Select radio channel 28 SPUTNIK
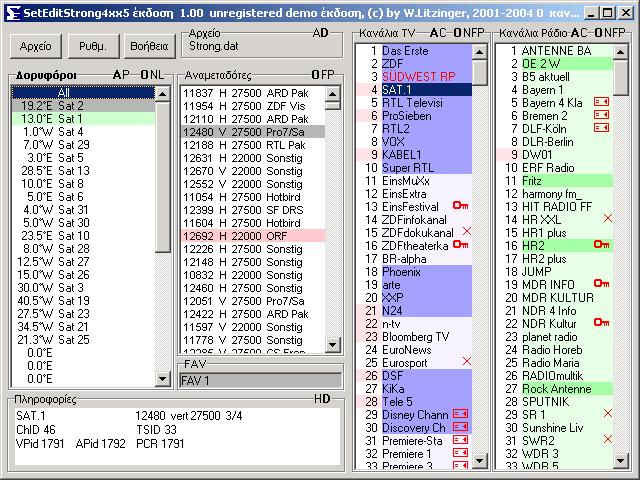The image size is (640, 480). pyautogui.click(x=555, y=402)
